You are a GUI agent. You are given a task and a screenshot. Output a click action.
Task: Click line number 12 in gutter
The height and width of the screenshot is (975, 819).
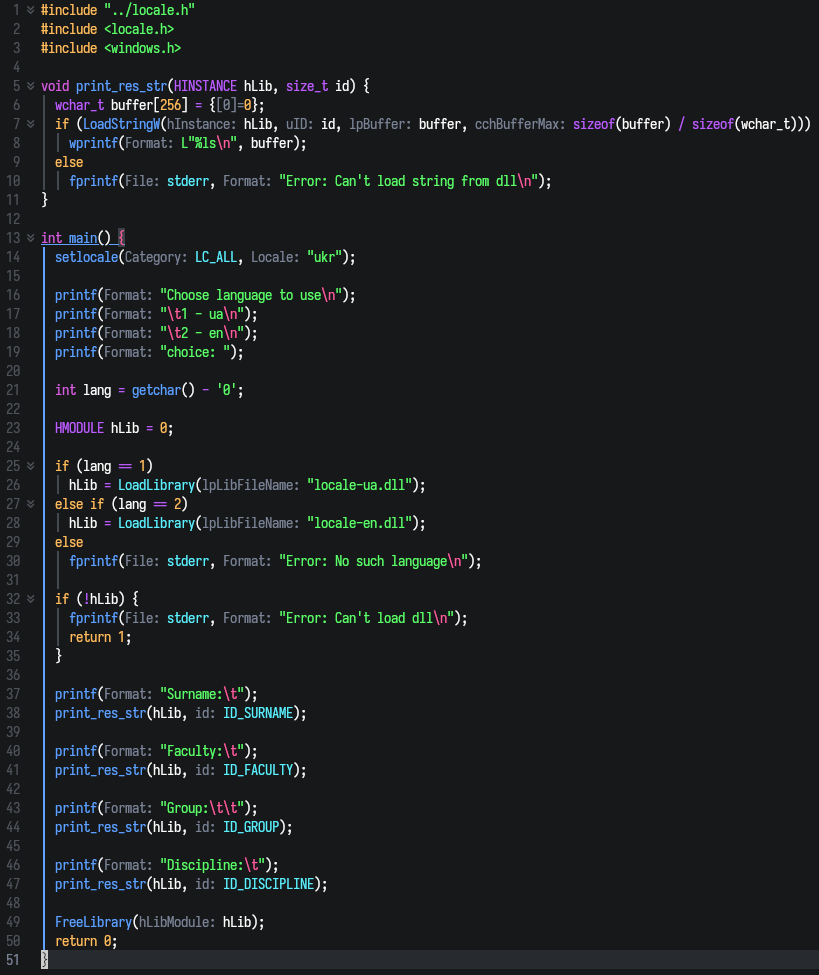tap(13, 219)
